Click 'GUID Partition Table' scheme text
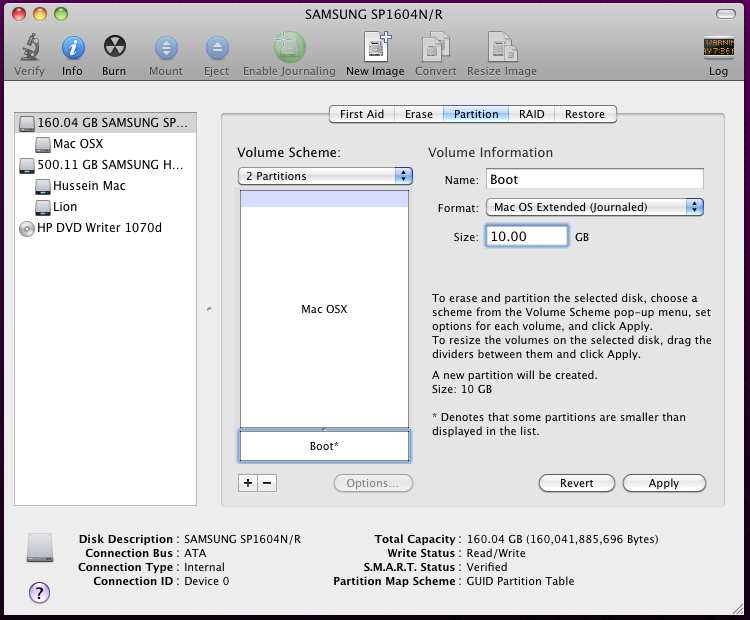This screenshot has height=620, width=750. (x=520, y=581)
